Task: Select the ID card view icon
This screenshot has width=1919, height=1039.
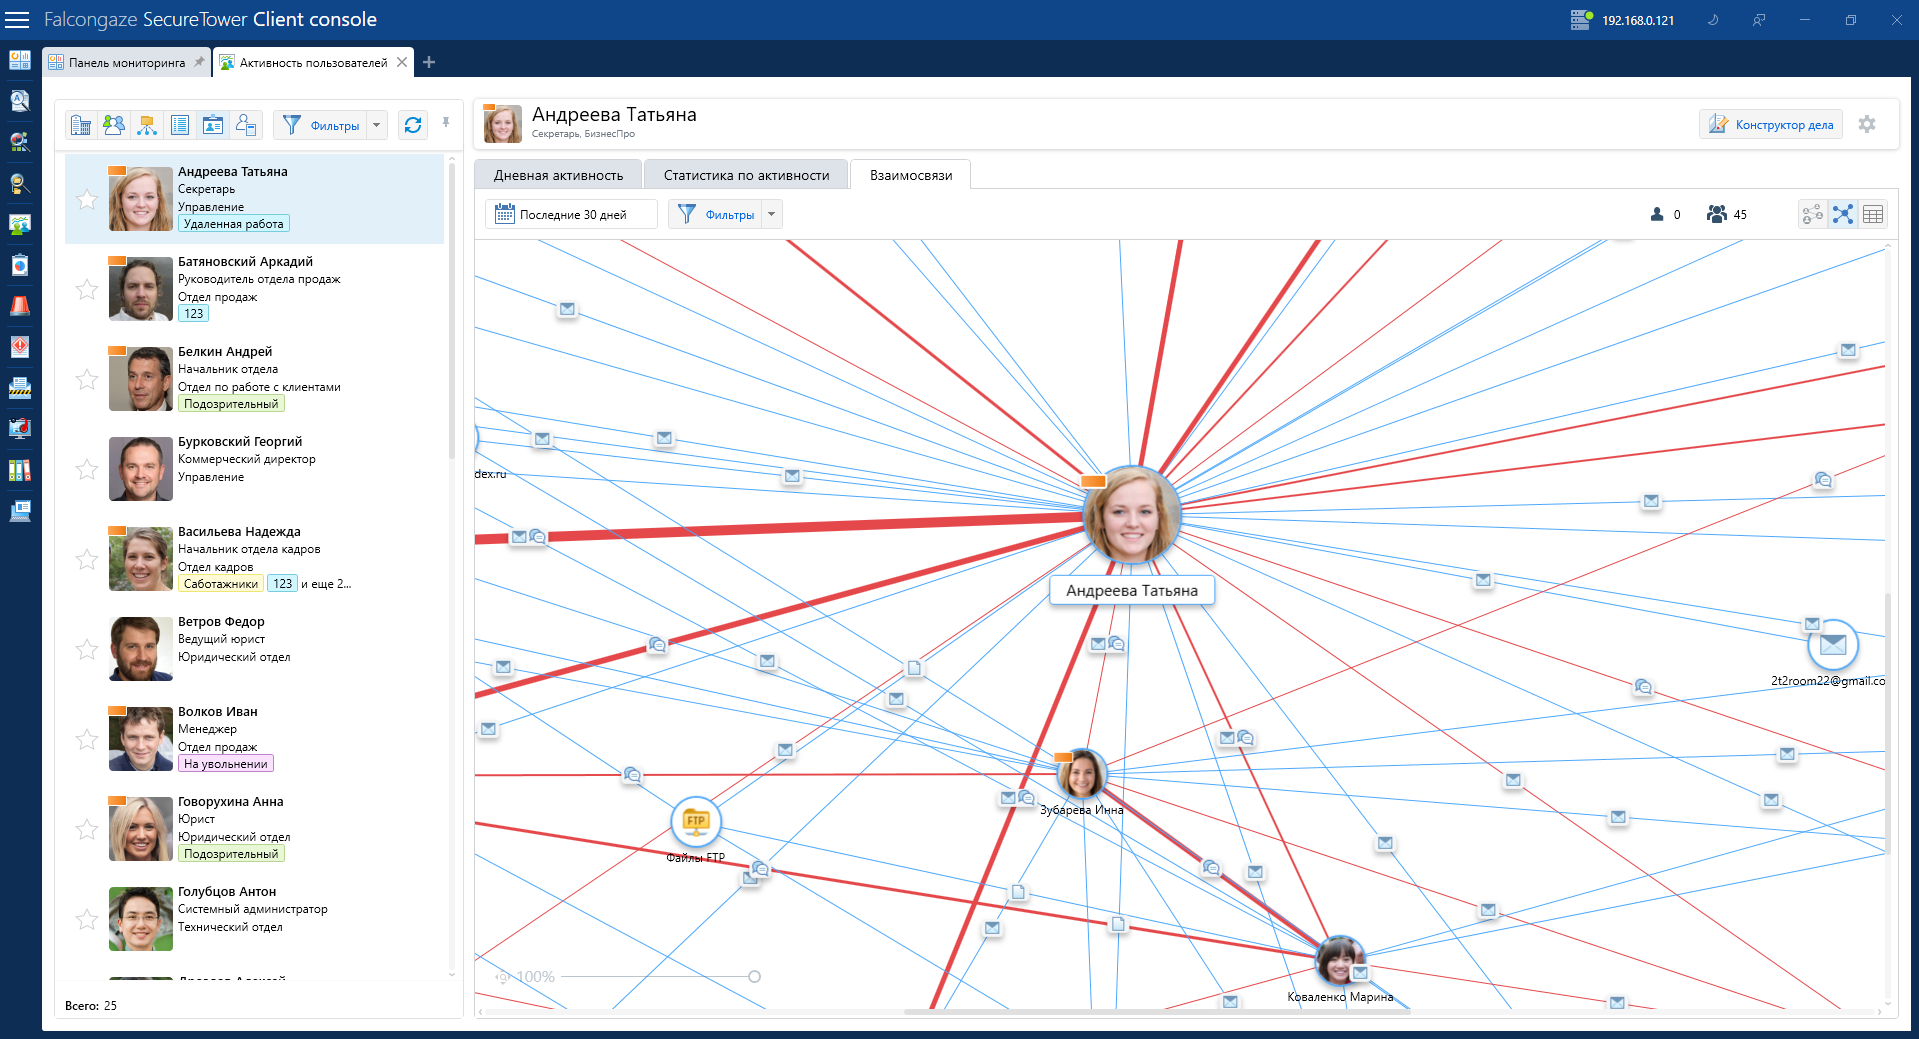Action: tap(213, 125)
